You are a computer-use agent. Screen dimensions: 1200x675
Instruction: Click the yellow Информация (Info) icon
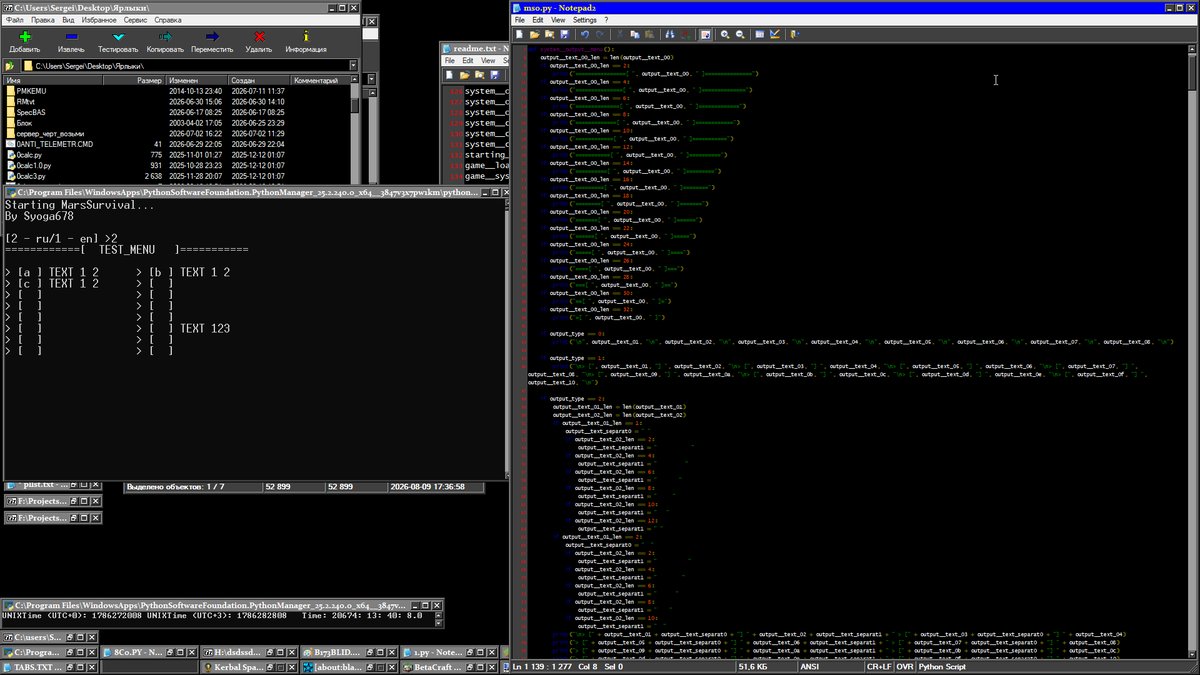coord(306,36)
